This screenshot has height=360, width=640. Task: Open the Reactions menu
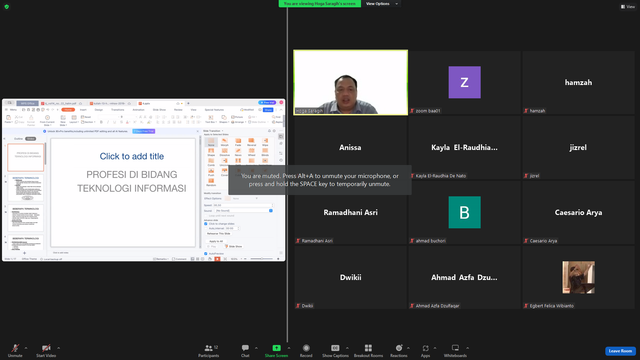pos(399,350)
